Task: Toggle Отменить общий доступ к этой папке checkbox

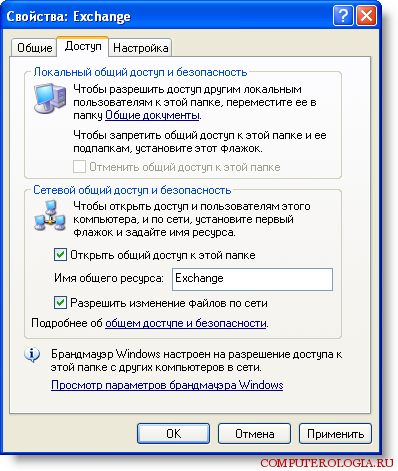Action: (x=79, y=167)
